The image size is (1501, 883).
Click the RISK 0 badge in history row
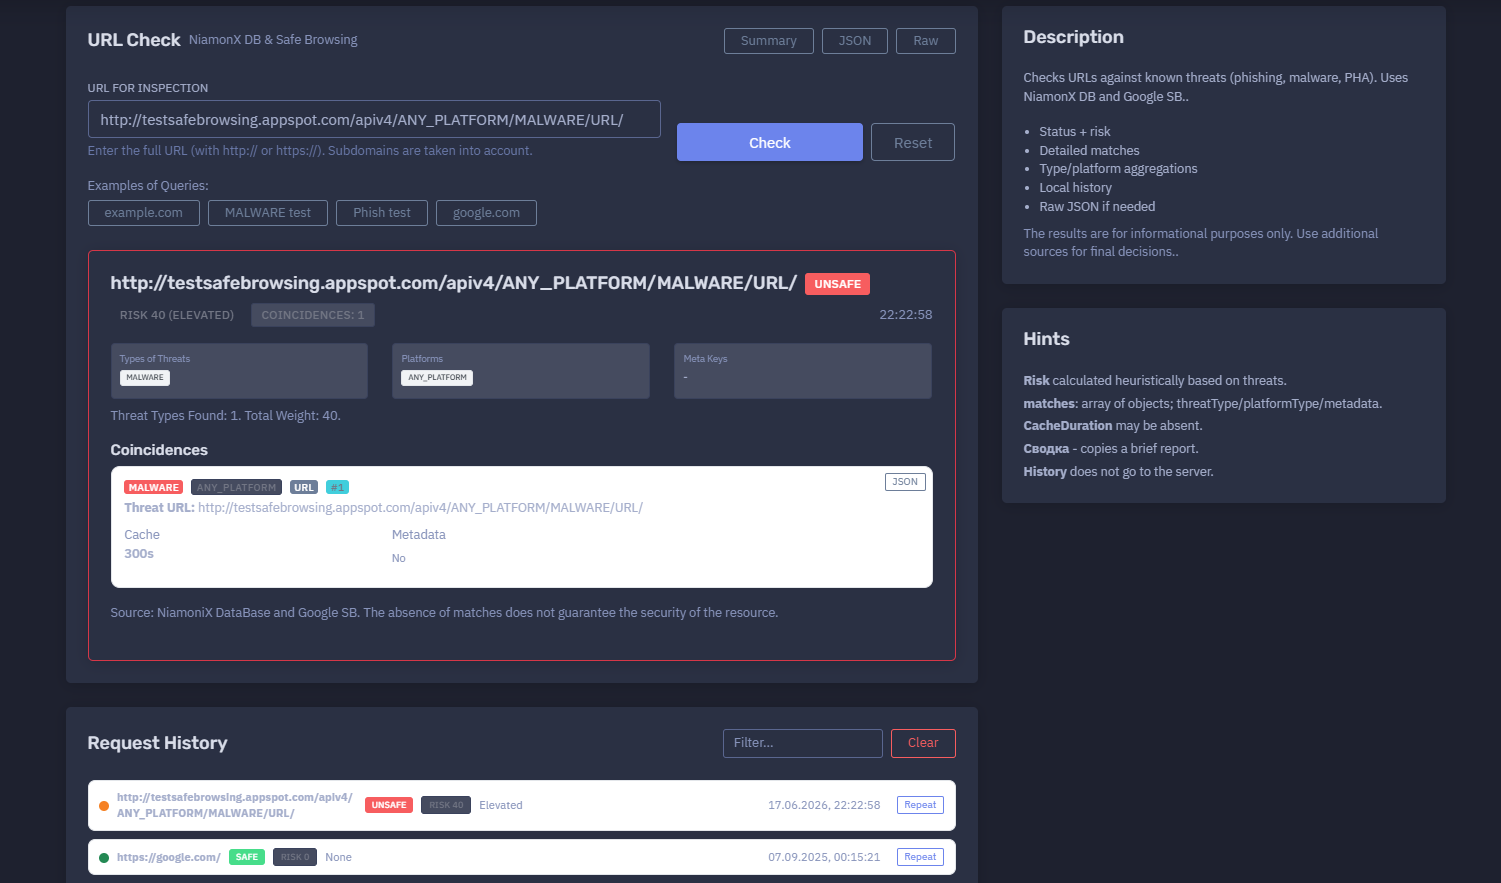[295, 857]
